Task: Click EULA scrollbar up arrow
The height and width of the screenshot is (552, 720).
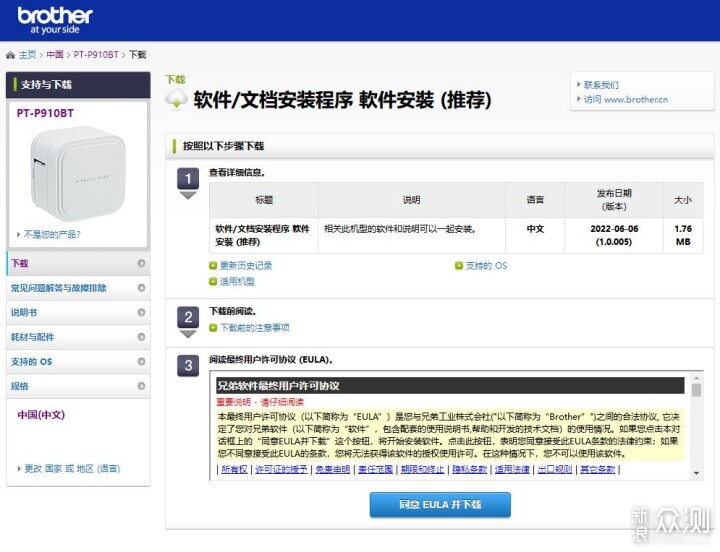Action: tap(697, 378)
